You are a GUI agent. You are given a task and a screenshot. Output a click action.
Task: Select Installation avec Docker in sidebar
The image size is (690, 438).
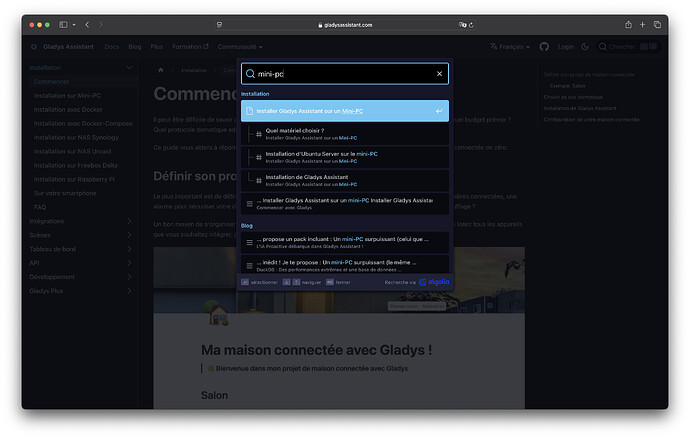68,110
